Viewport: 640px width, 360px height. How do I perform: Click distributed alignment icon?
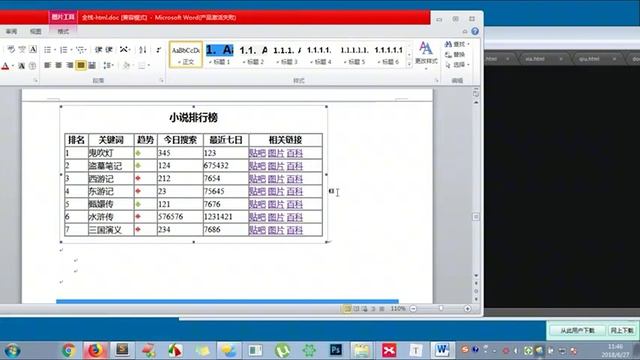[x=92, y=65]
